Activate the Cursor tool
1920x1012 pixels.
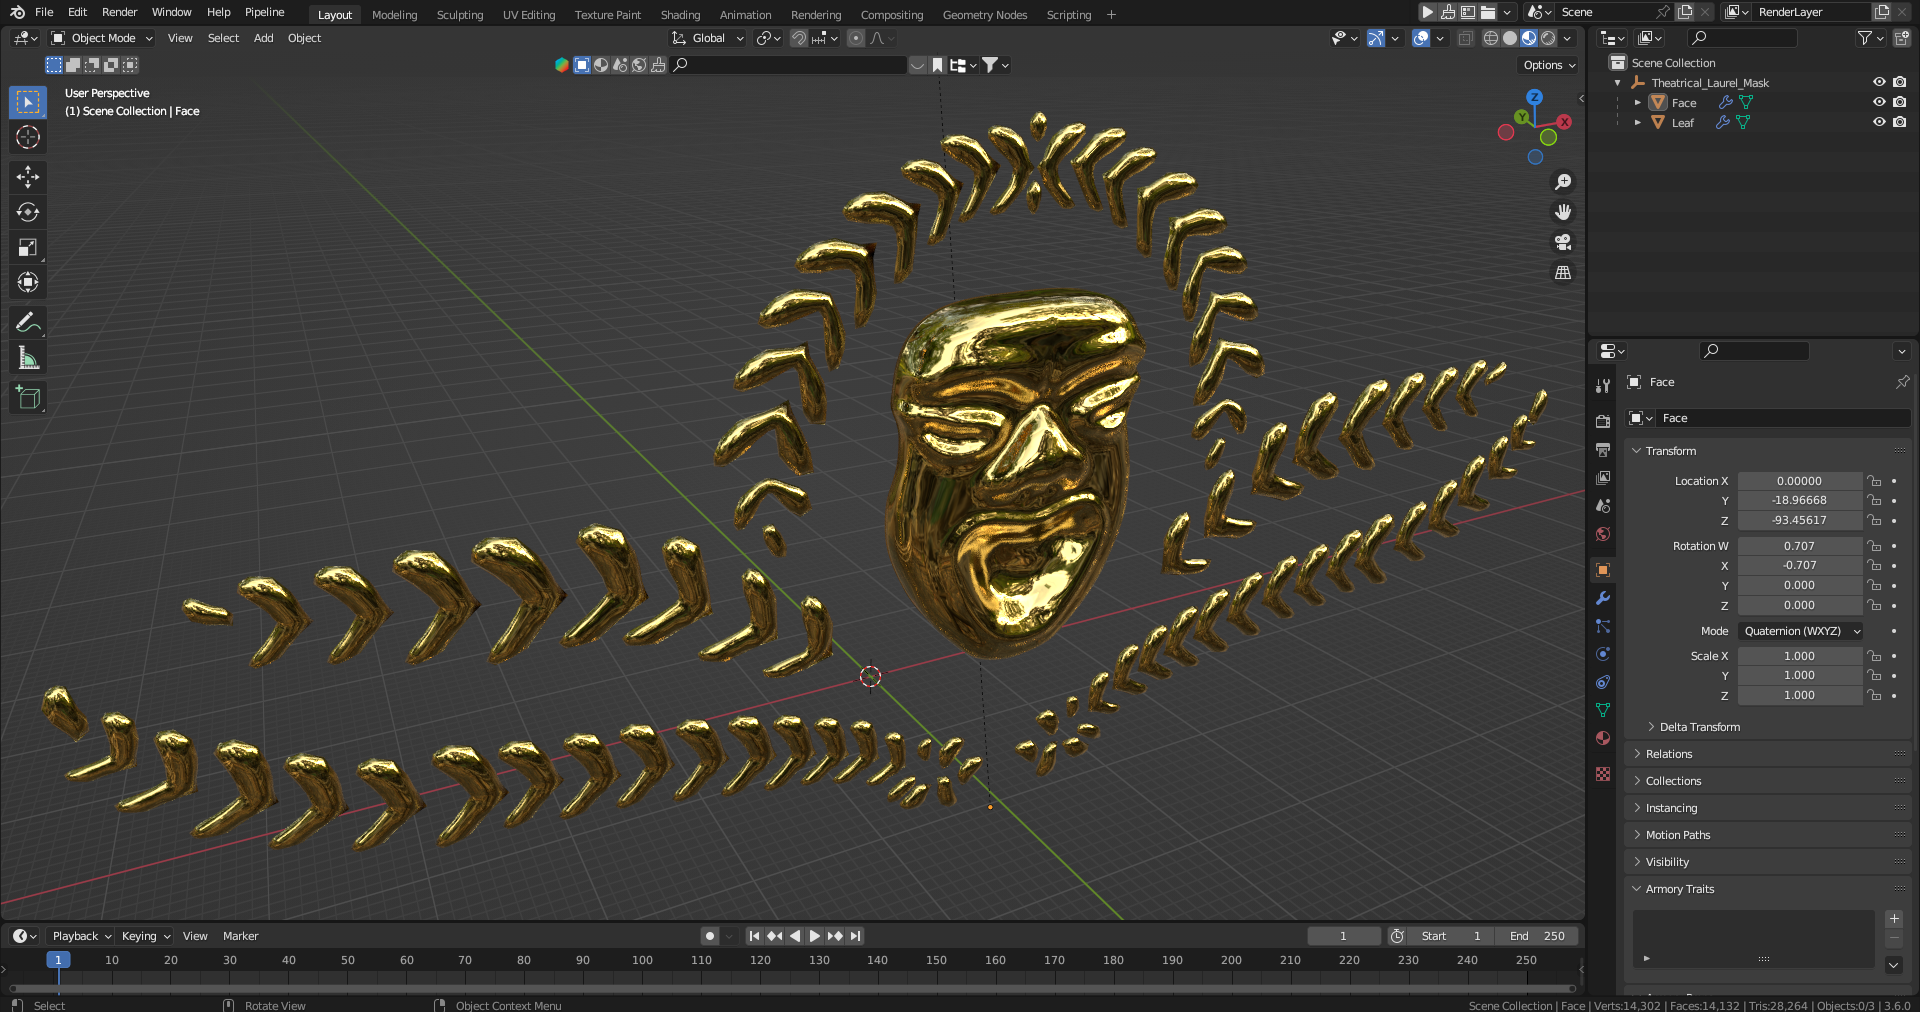click(x=28, y=137)
